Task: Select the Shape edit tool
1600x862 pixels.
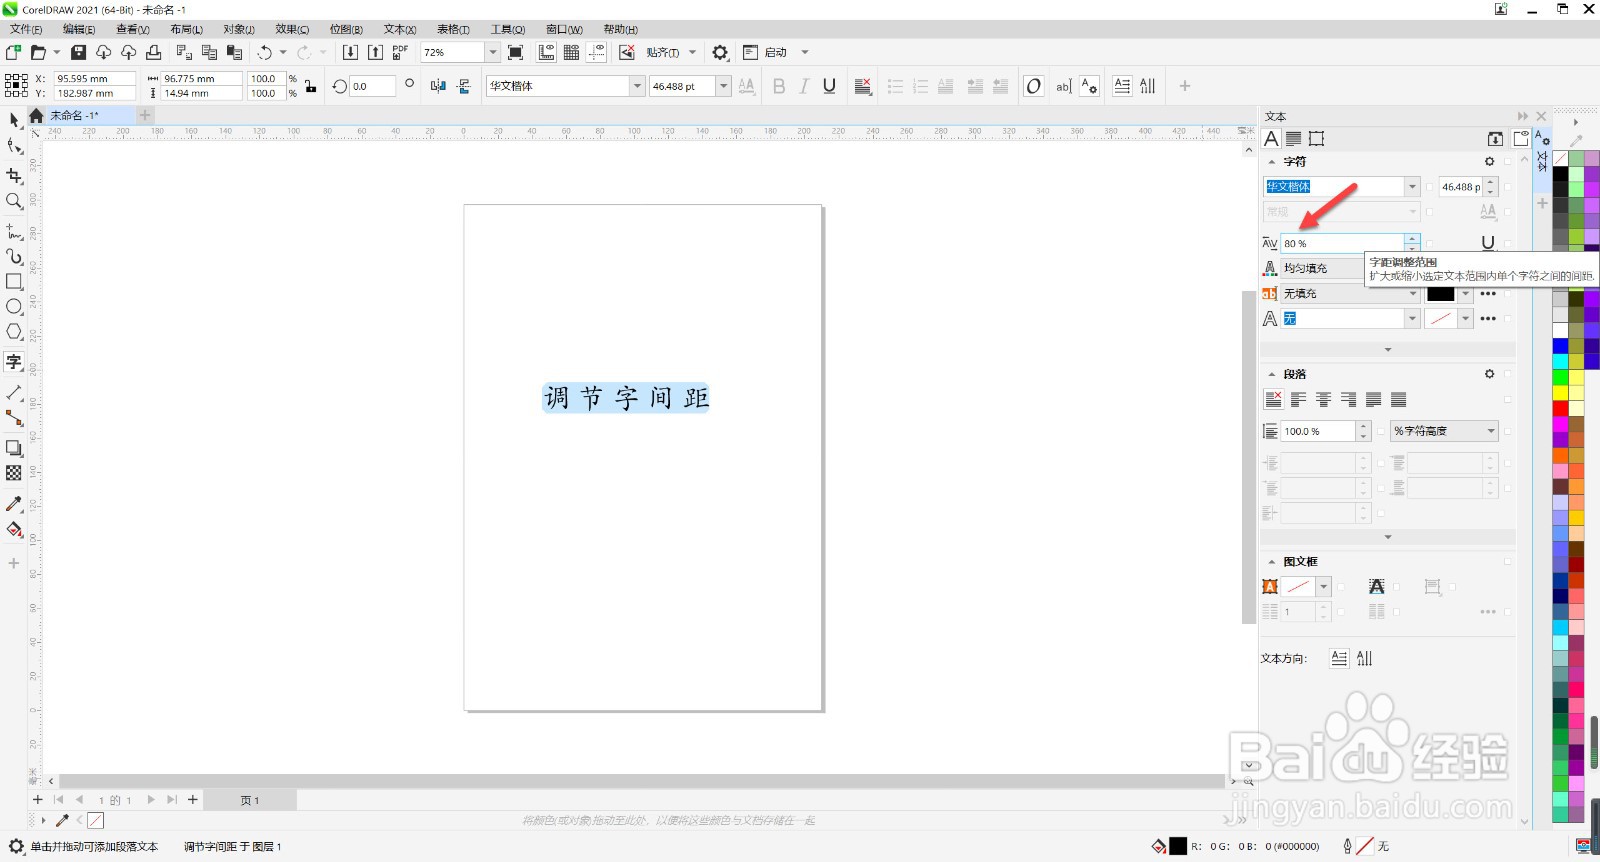Action: pyautogui.click(x=14, y=147)
